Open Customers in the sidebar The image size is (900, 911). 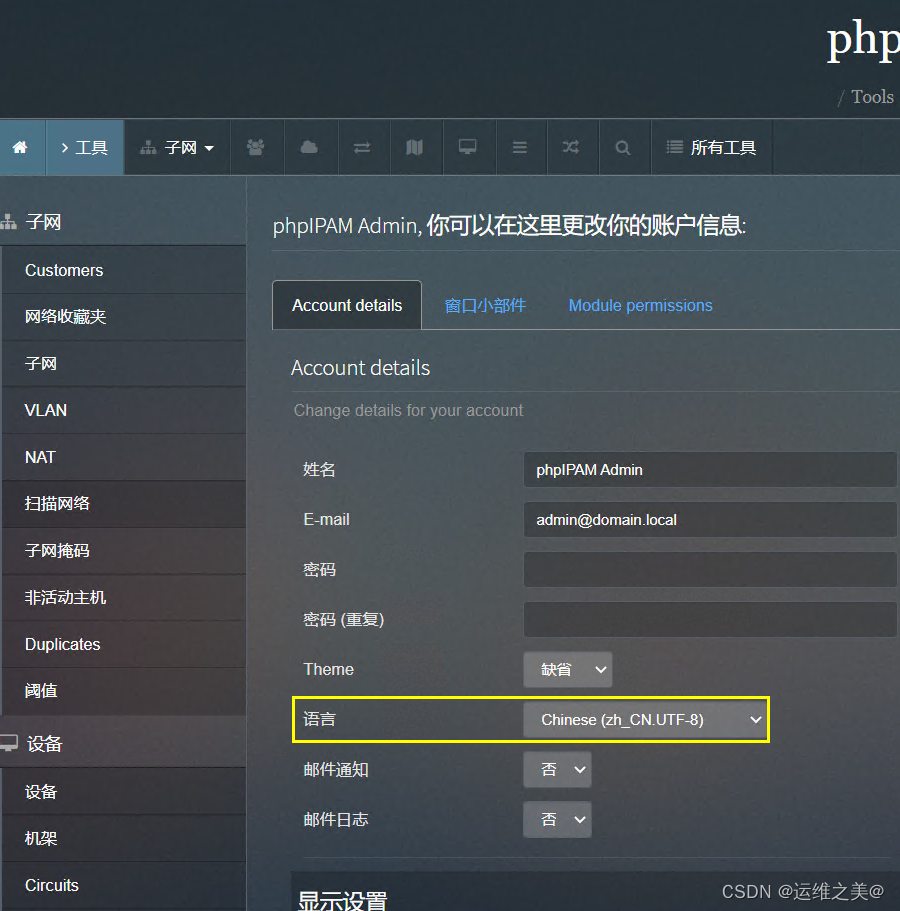point(124,270)
